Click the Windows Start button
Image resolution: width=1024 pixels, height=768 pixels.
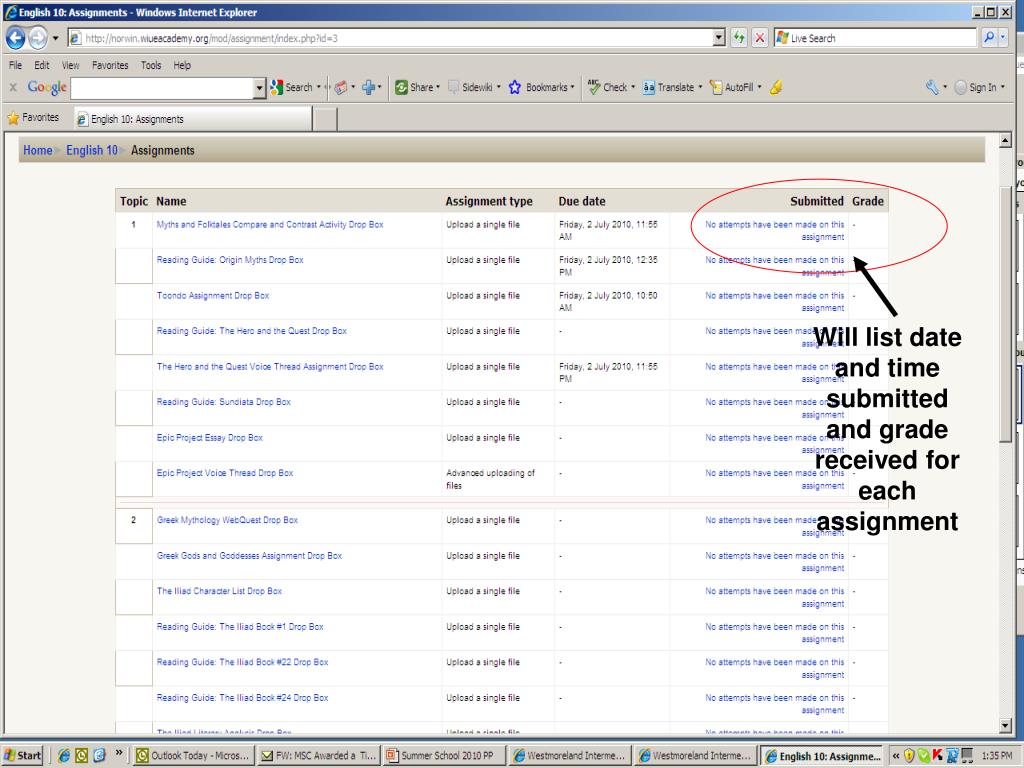tap(24, 756)
